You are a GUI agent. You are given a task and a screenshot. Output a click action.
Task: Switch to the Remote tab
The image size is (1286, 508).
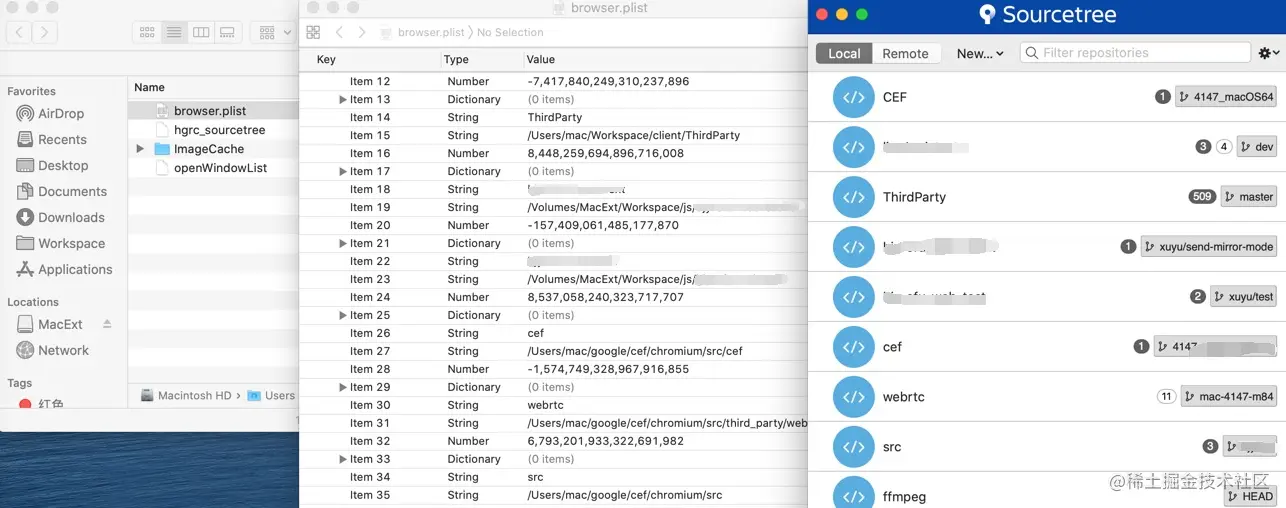tap(905, 53)
